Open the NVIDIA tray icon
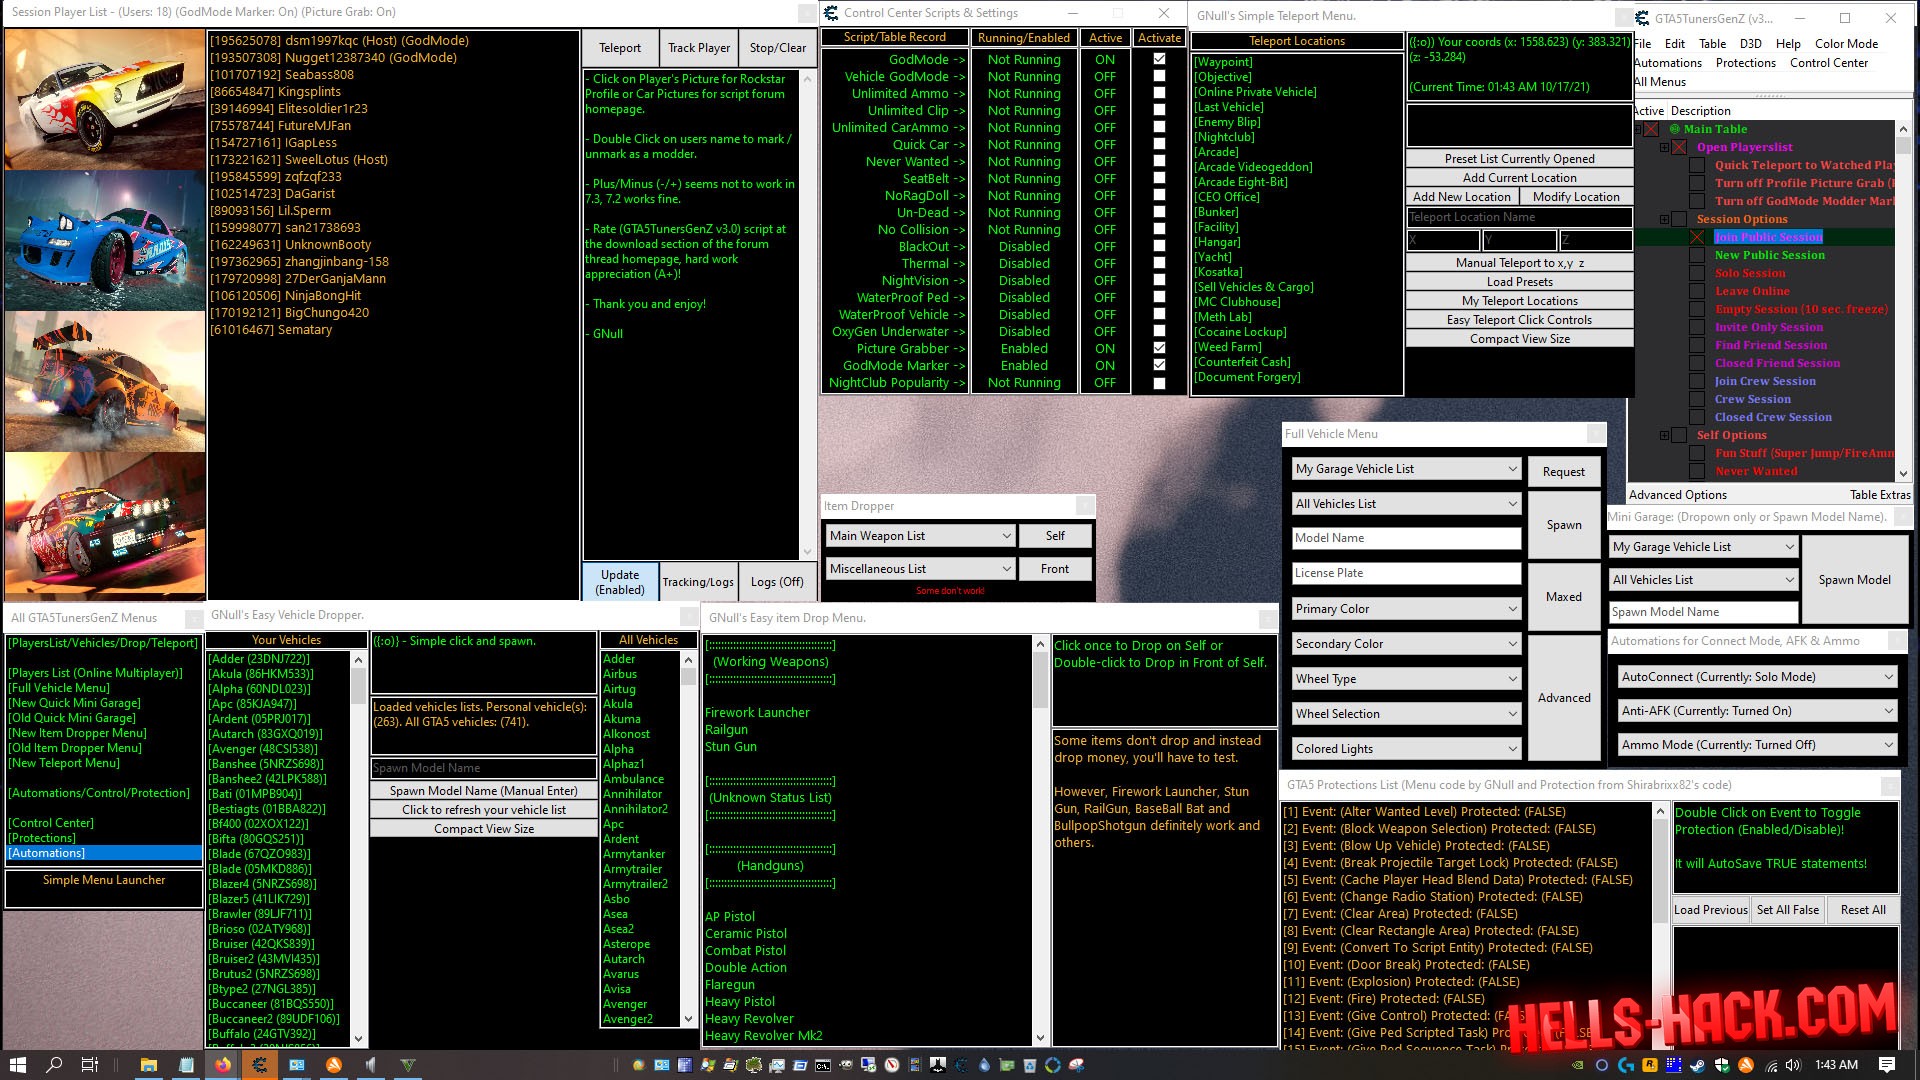1920x1080 pixels. pyautogui.click(x=1578, y=1065)
